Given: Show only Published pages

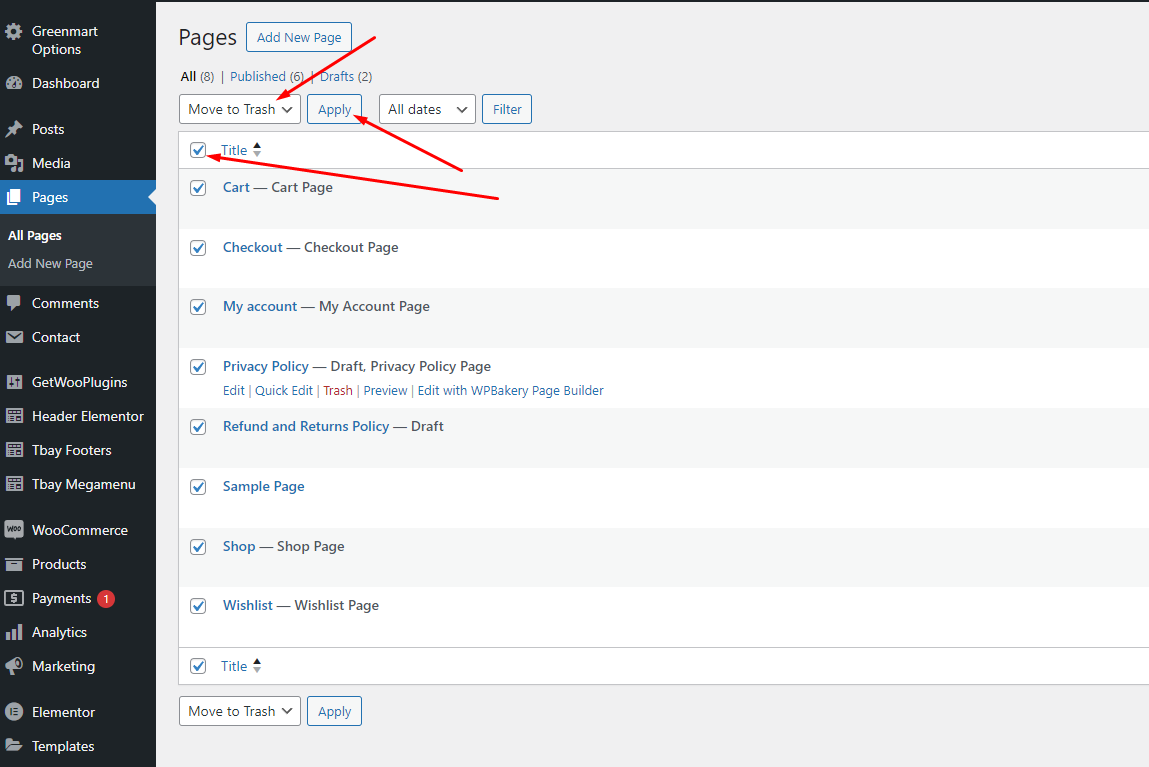Looking at the screenshot, I should (258, 76).
